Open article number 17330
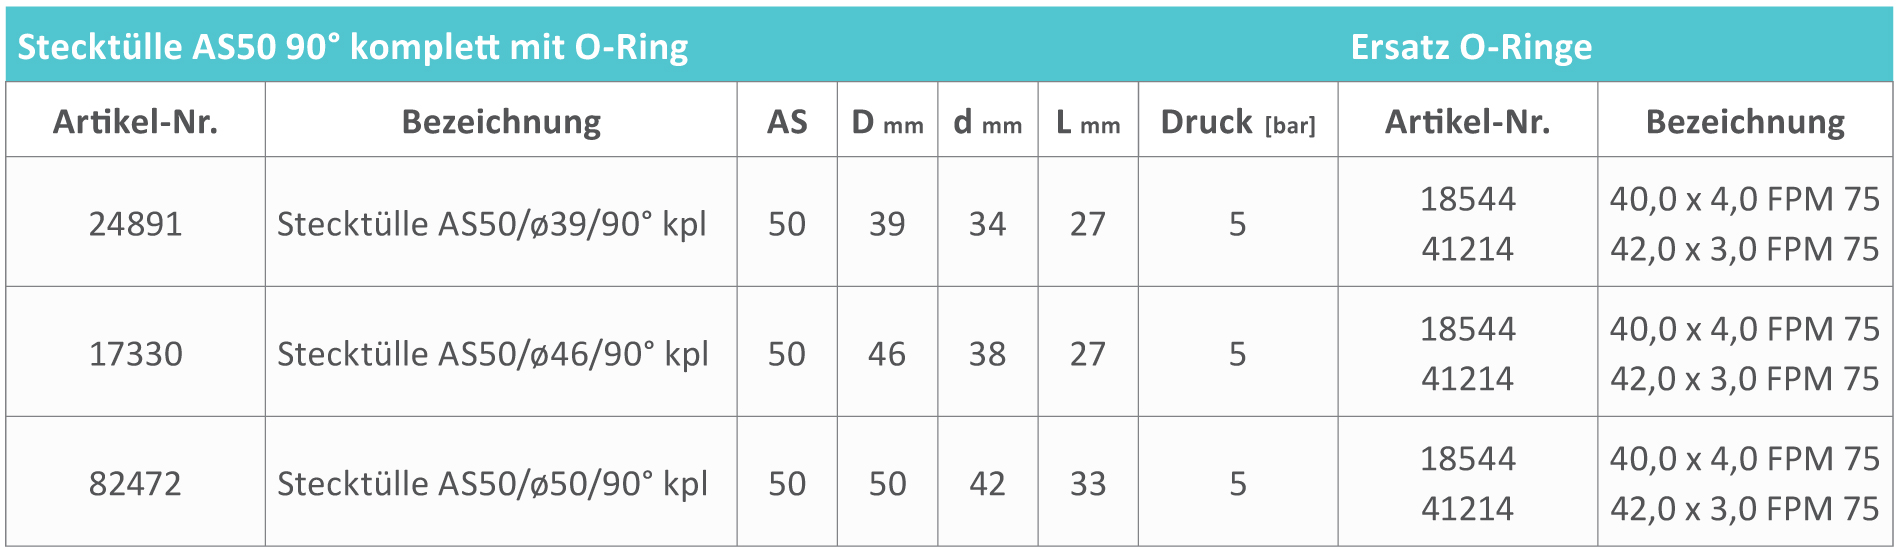The width and height of the screenshot is (1901, 549). pyautogui.click(x=135, y=354)
